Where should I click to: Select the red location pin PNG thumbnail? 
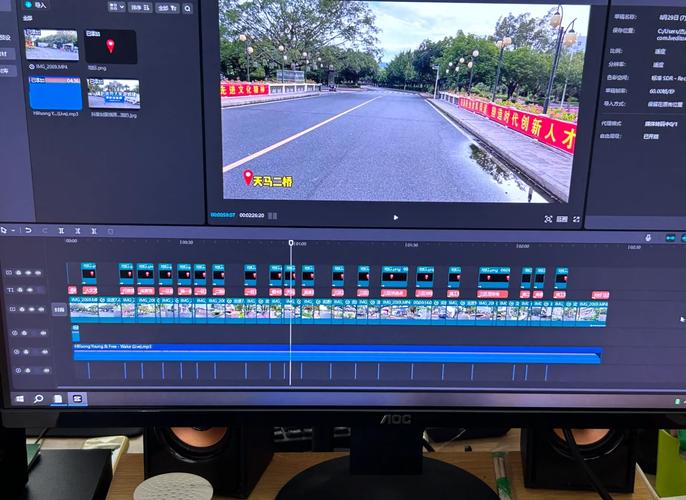click(x=110, y=47)
